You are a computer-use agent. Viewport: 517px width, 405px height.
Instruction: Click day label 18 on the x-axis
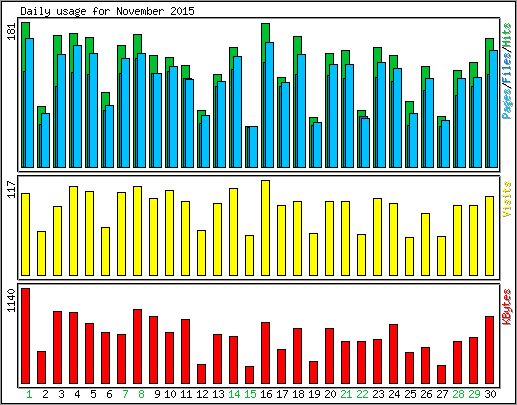298,394
